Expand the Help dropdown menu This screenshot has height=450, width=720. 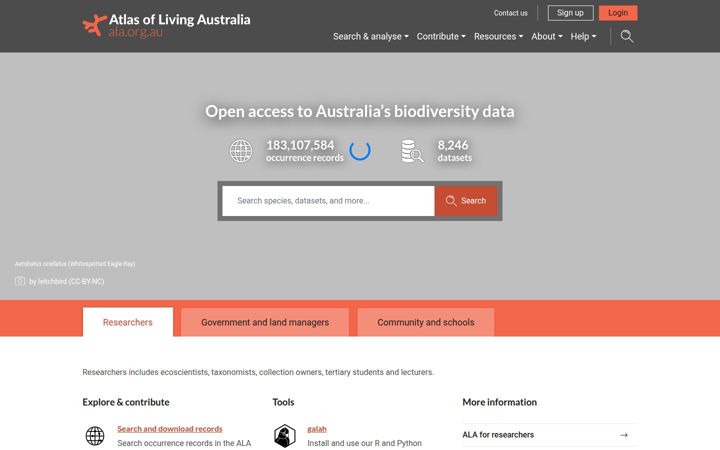click(583, 36)
